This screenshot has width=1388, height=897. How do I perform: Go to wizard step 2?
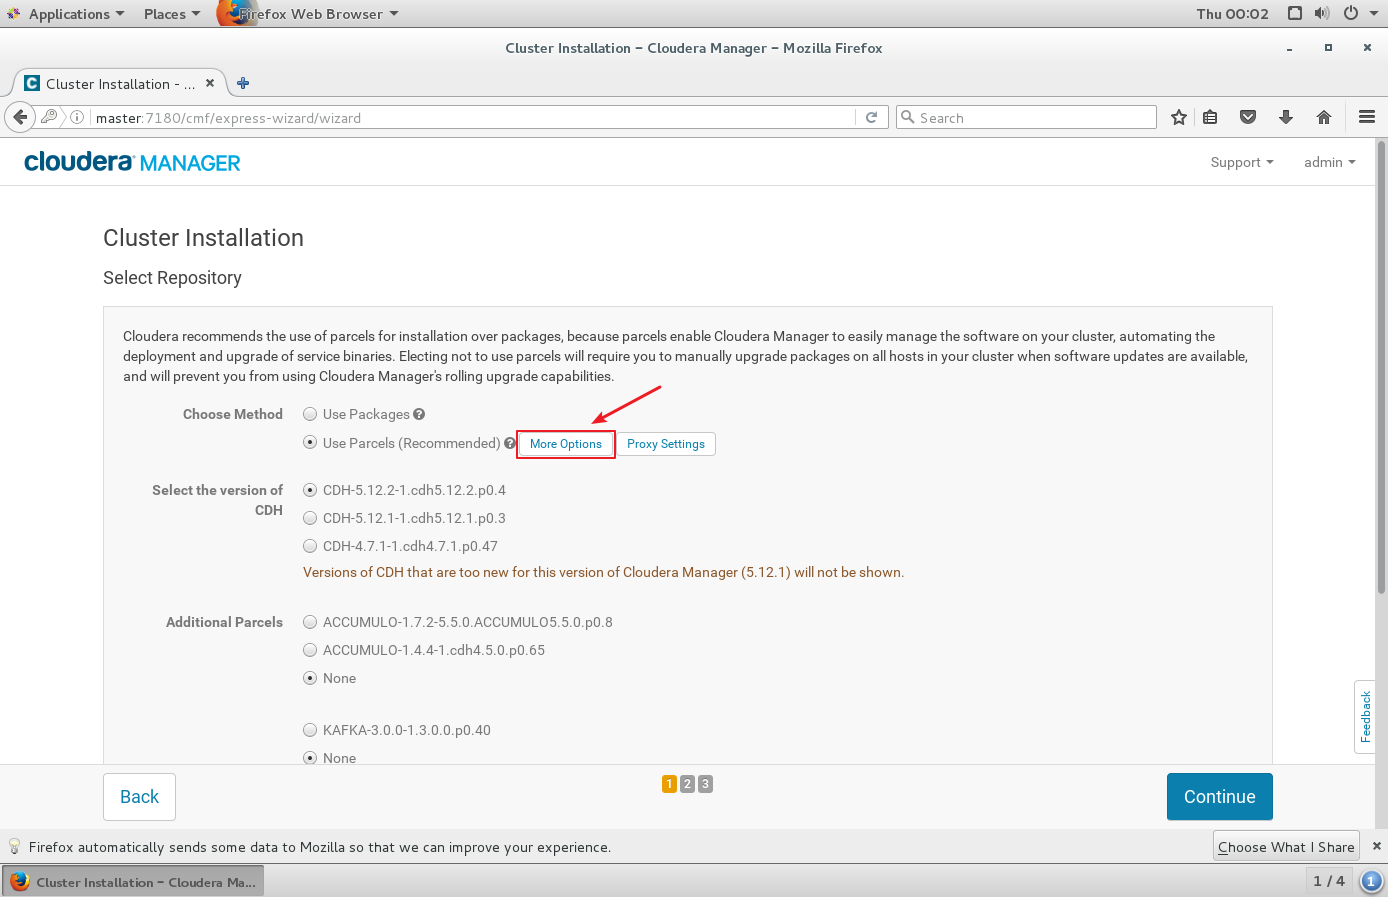[x=687, y=784]
